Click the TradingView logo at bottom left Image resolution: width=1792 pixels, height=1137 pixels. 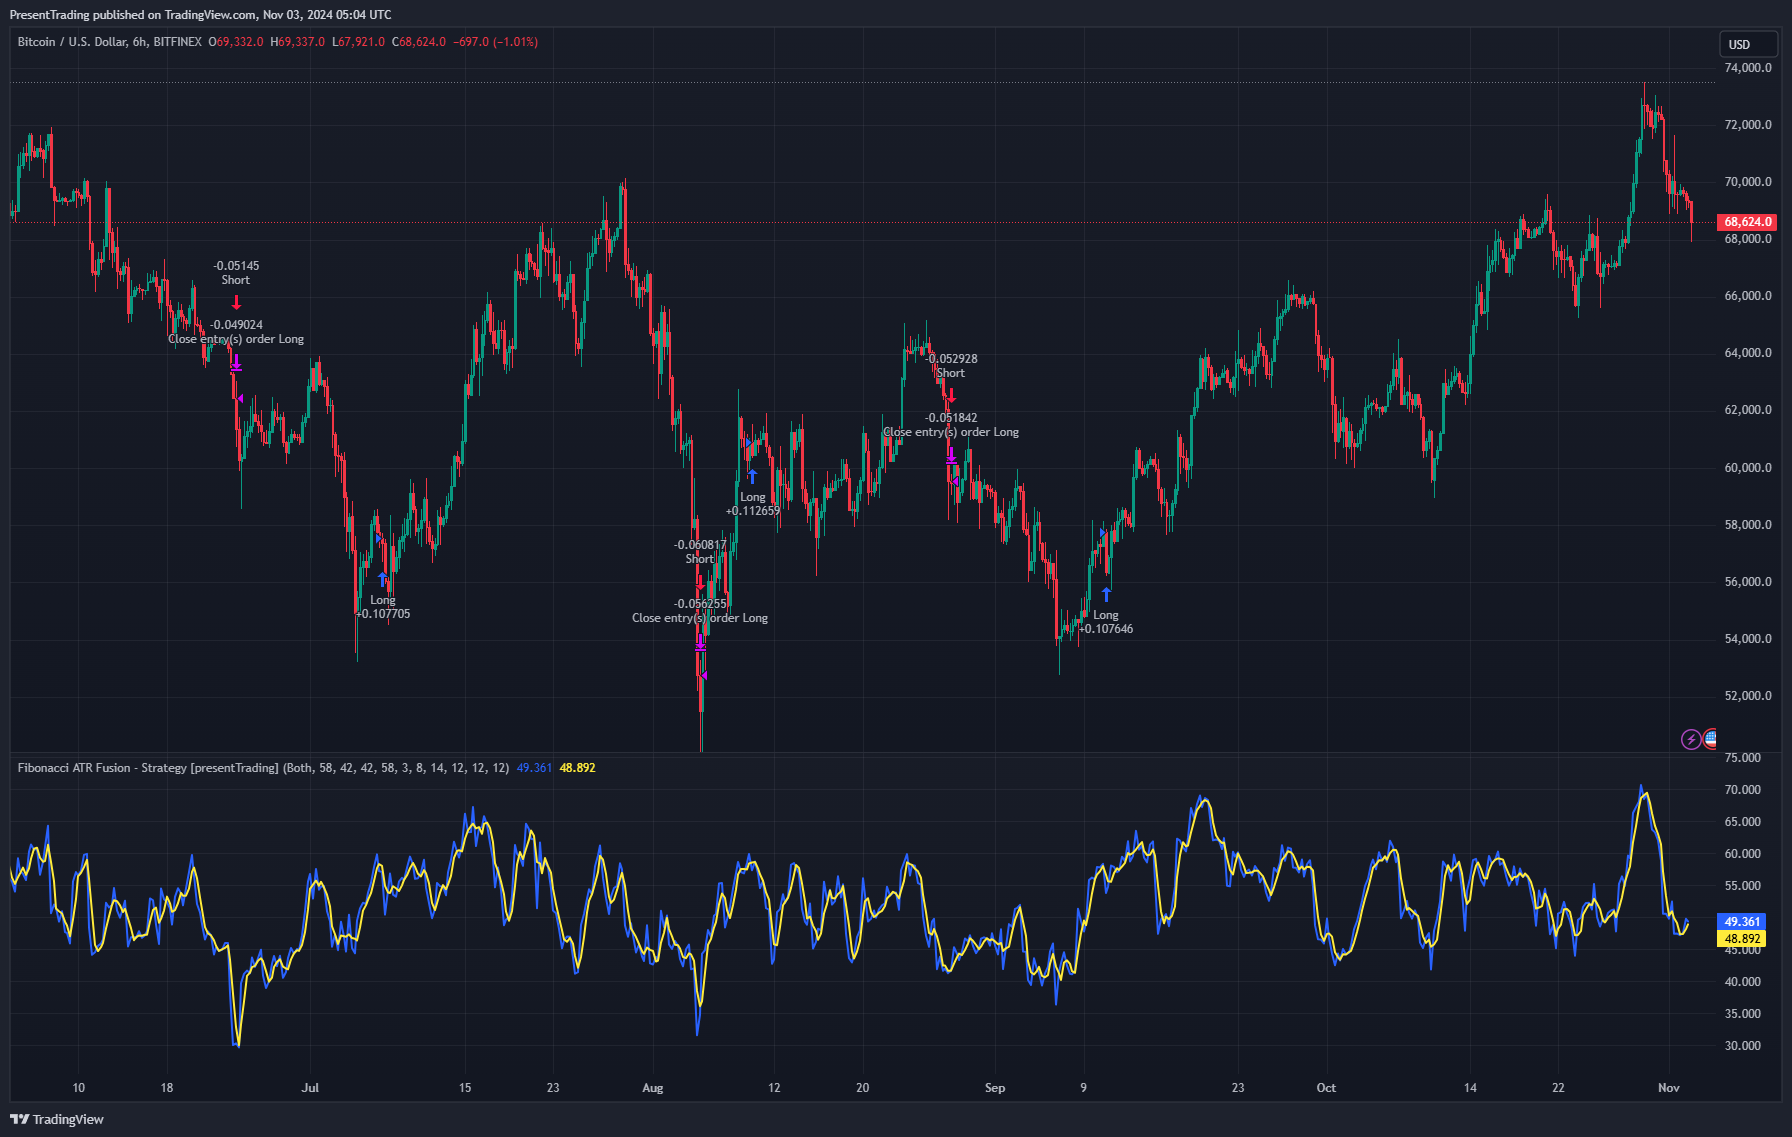[x=57, y=1119]
